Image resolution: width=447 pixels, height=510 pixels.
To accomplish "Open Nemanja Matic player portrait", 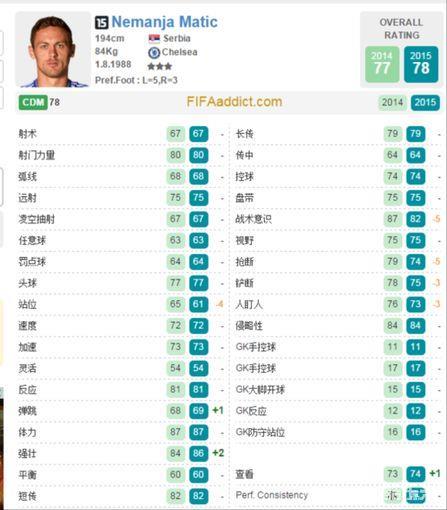I will click(53, 50).
